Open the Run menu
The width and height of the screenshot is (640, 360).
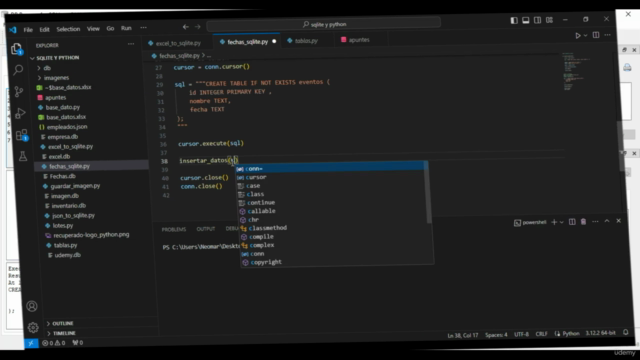(x=126, y=28)
